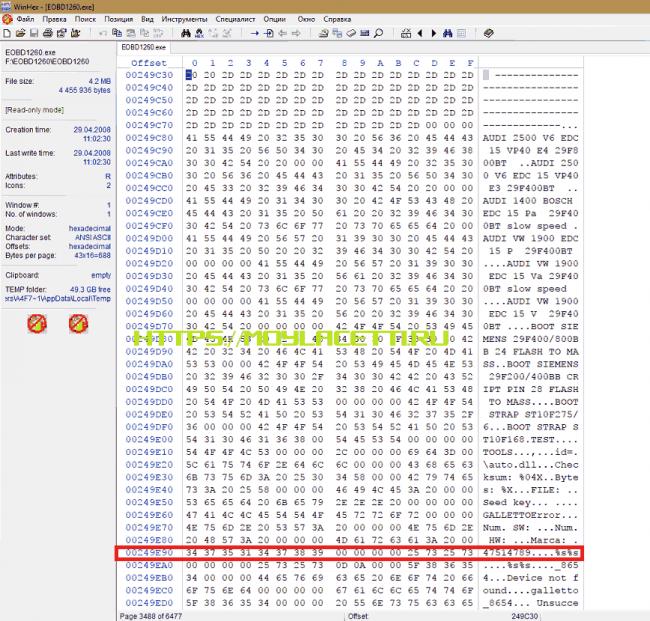
Task: Click offset label 00249E60
Action: pos(149,515)
